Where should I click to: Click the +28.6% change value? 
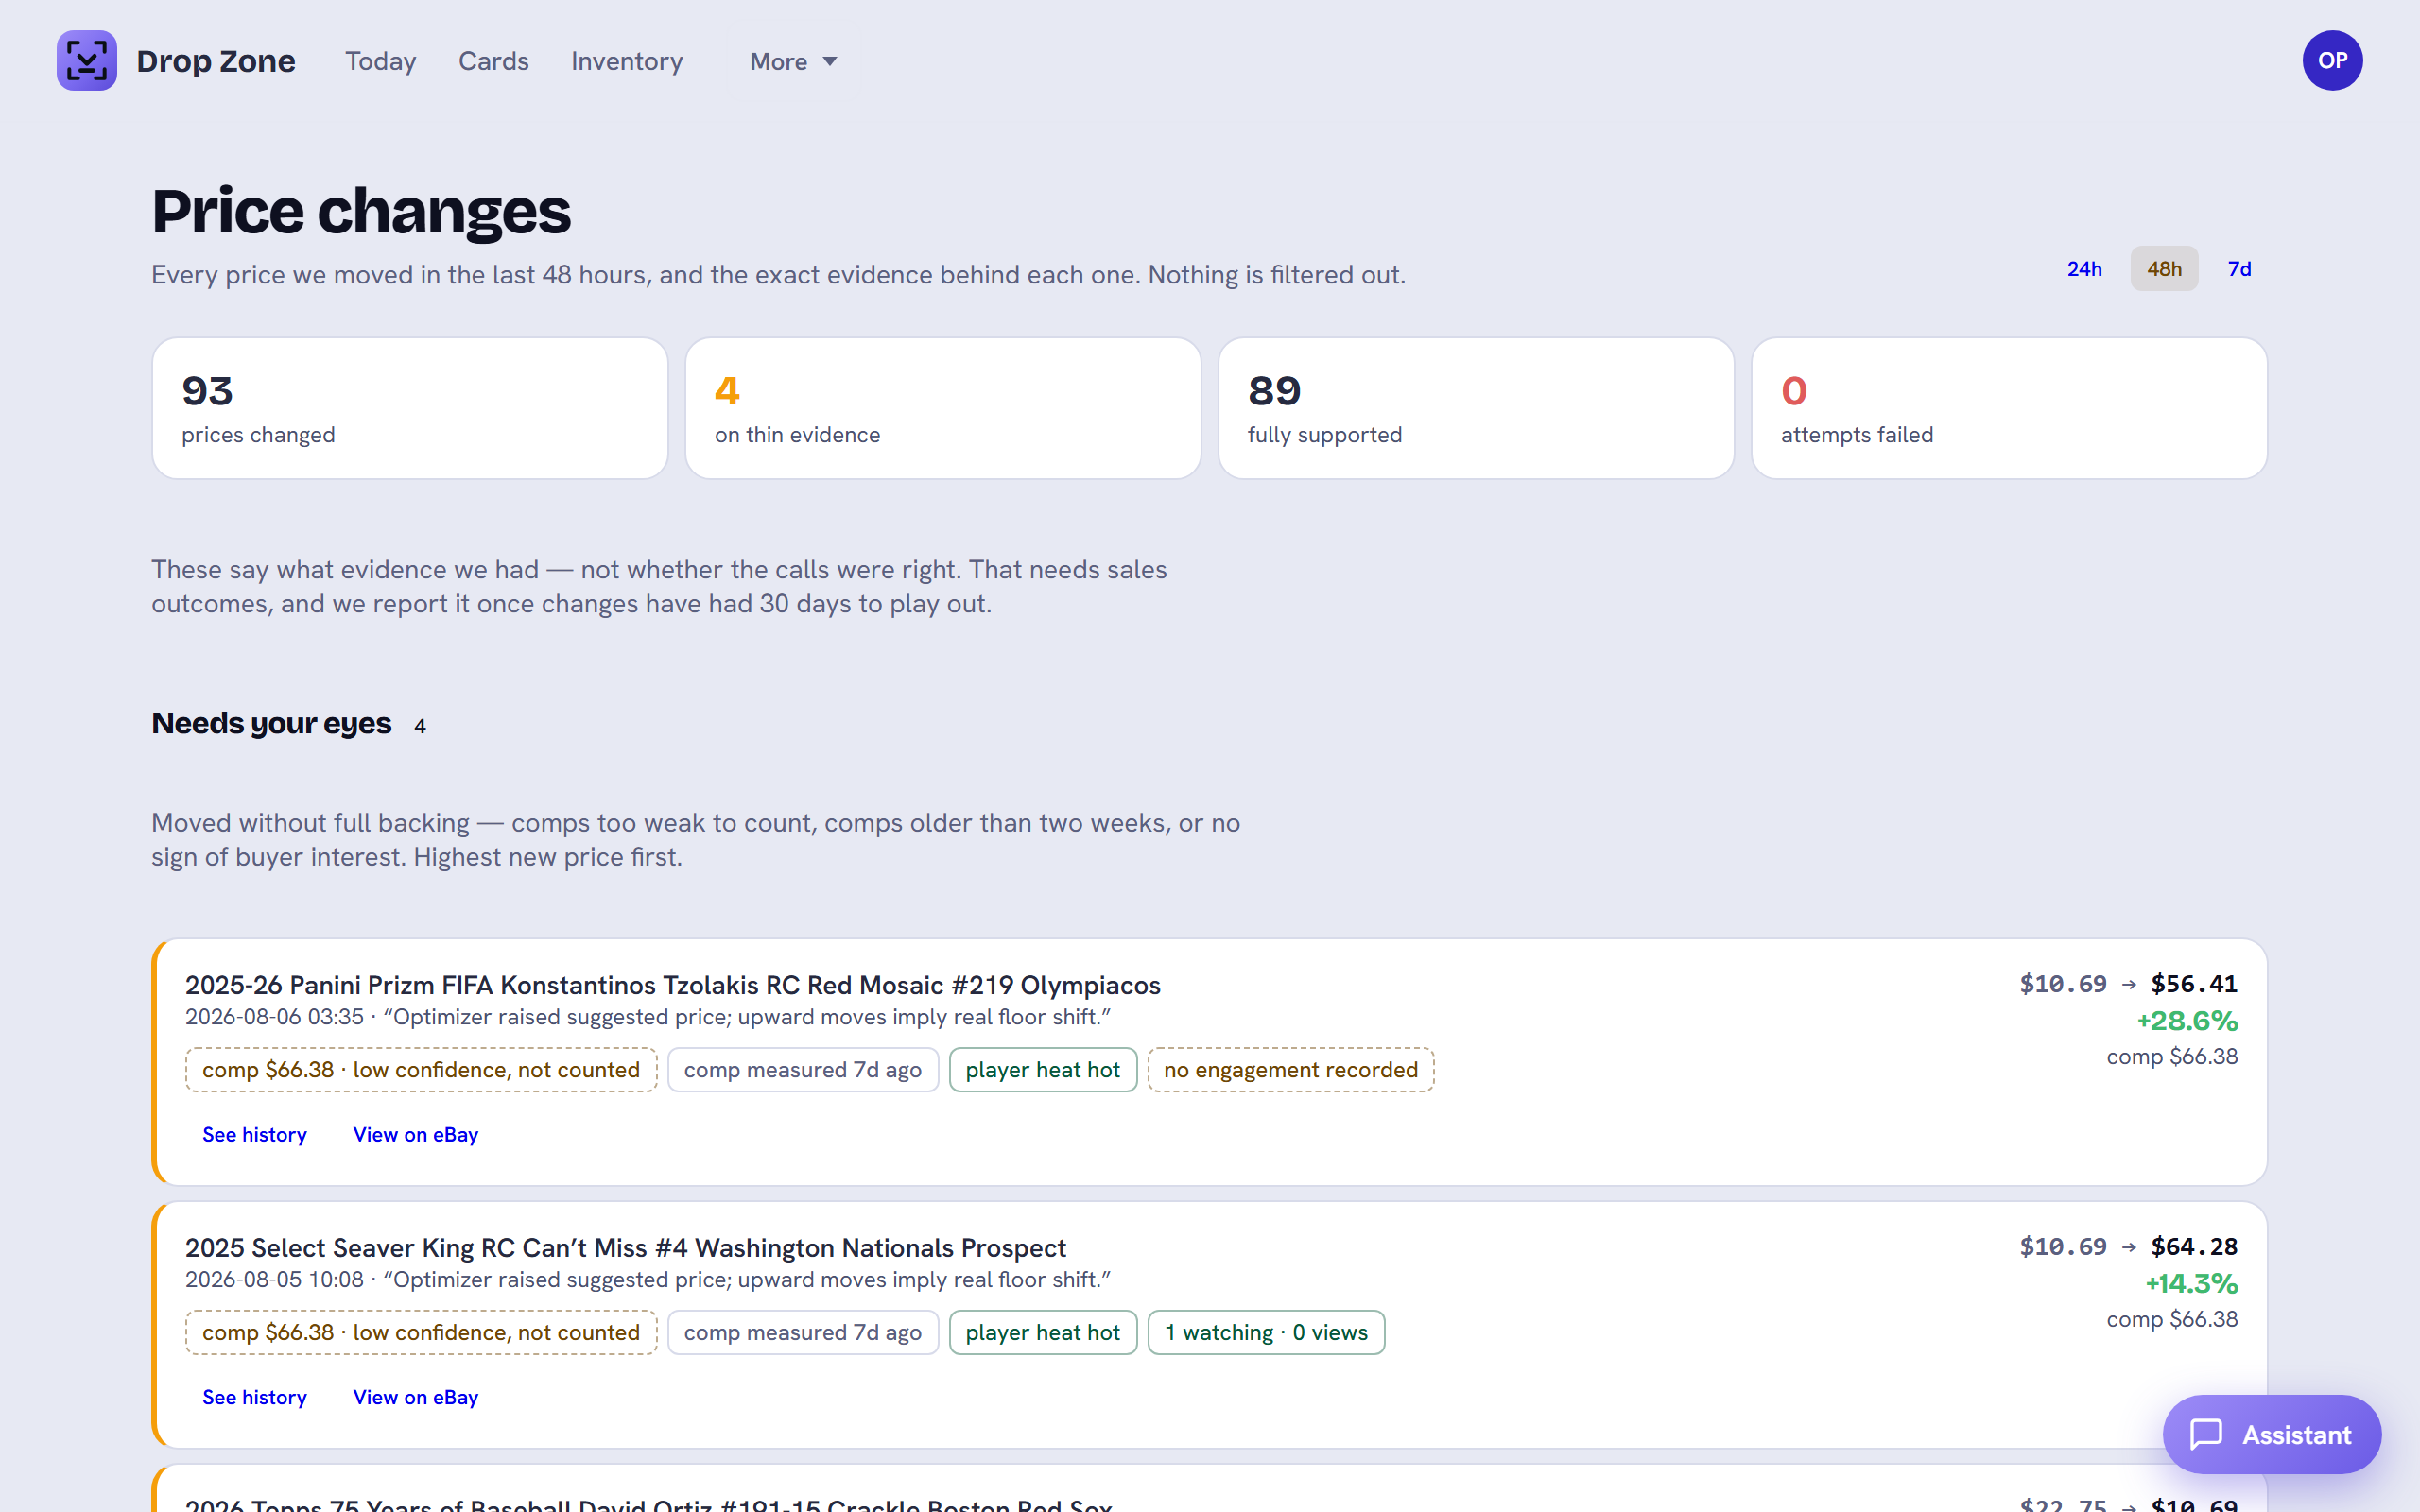(x=2187, y=1021)
